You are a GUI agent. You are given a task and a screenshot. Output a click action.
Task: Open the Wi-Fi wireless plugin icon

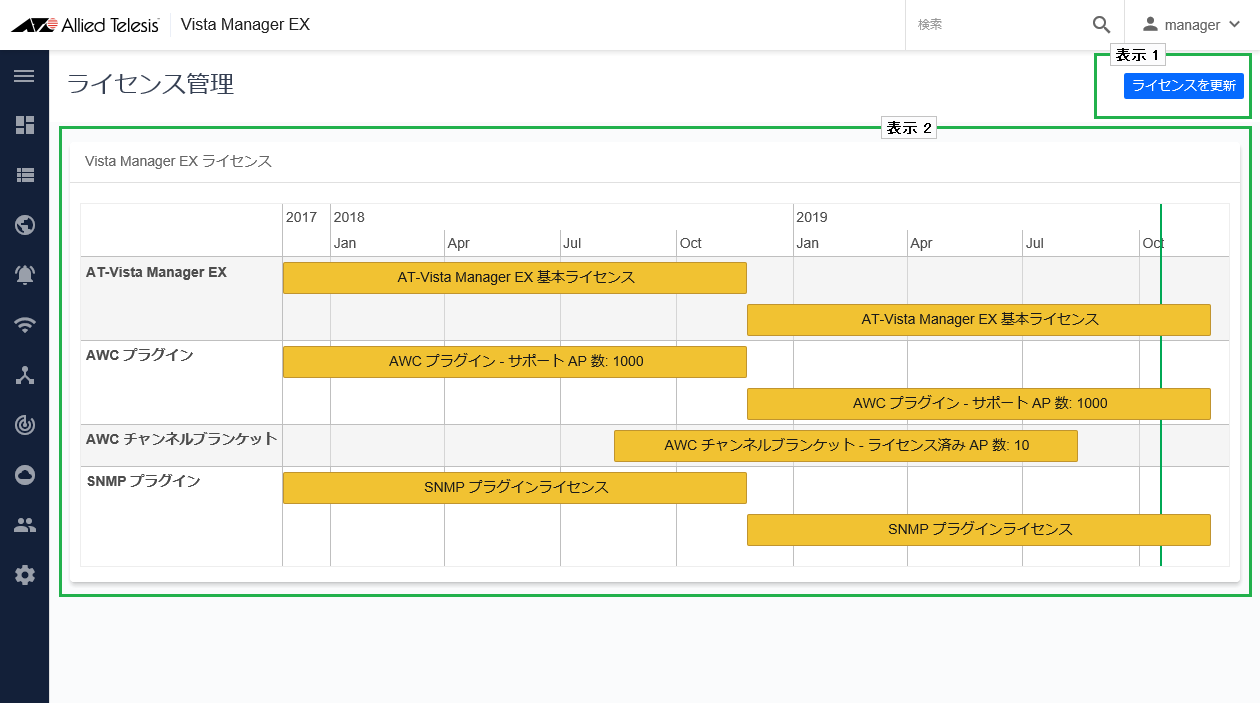pyautogui.click(x=24, y=324)
